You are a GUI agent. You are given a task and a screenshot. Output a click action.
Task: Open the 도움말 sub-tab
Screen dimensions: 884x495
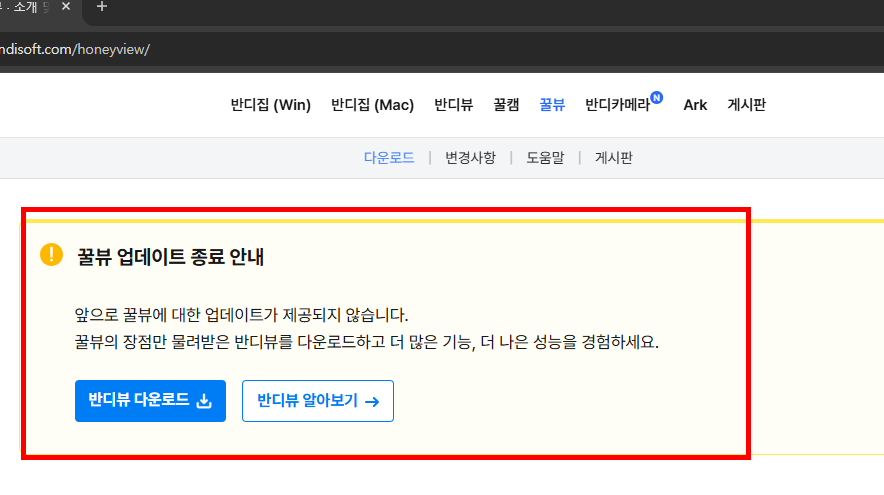[545, 158]
